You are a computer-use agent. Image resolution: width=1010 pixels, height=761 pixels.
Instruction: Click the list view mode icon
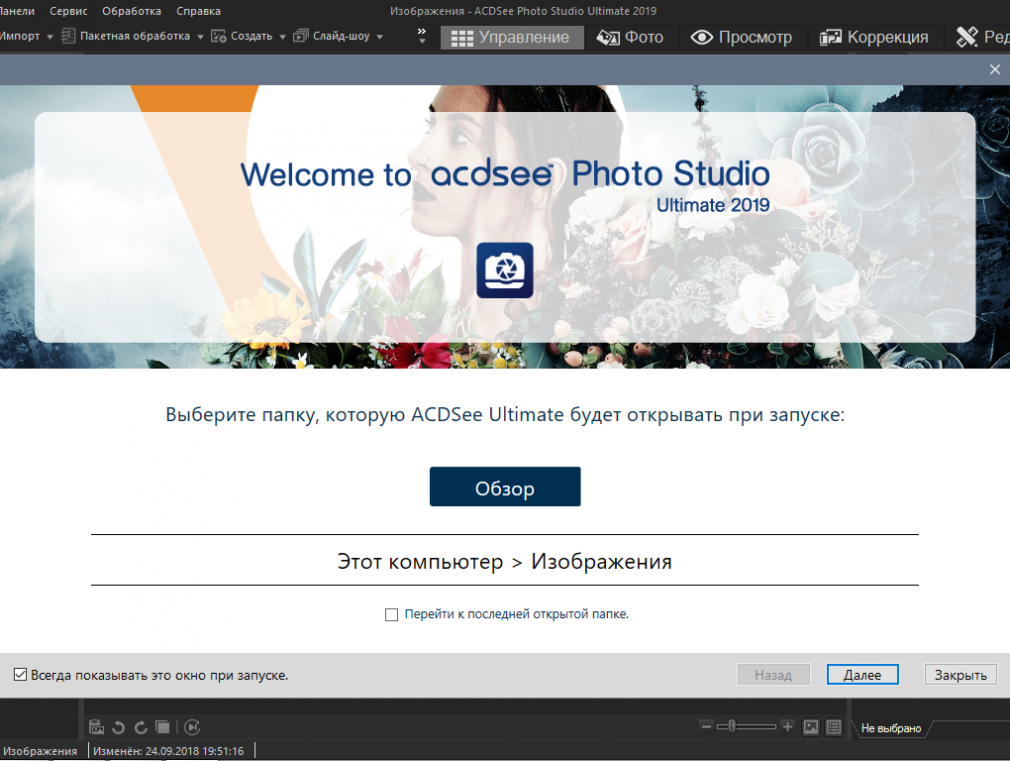tap(834, 727)
